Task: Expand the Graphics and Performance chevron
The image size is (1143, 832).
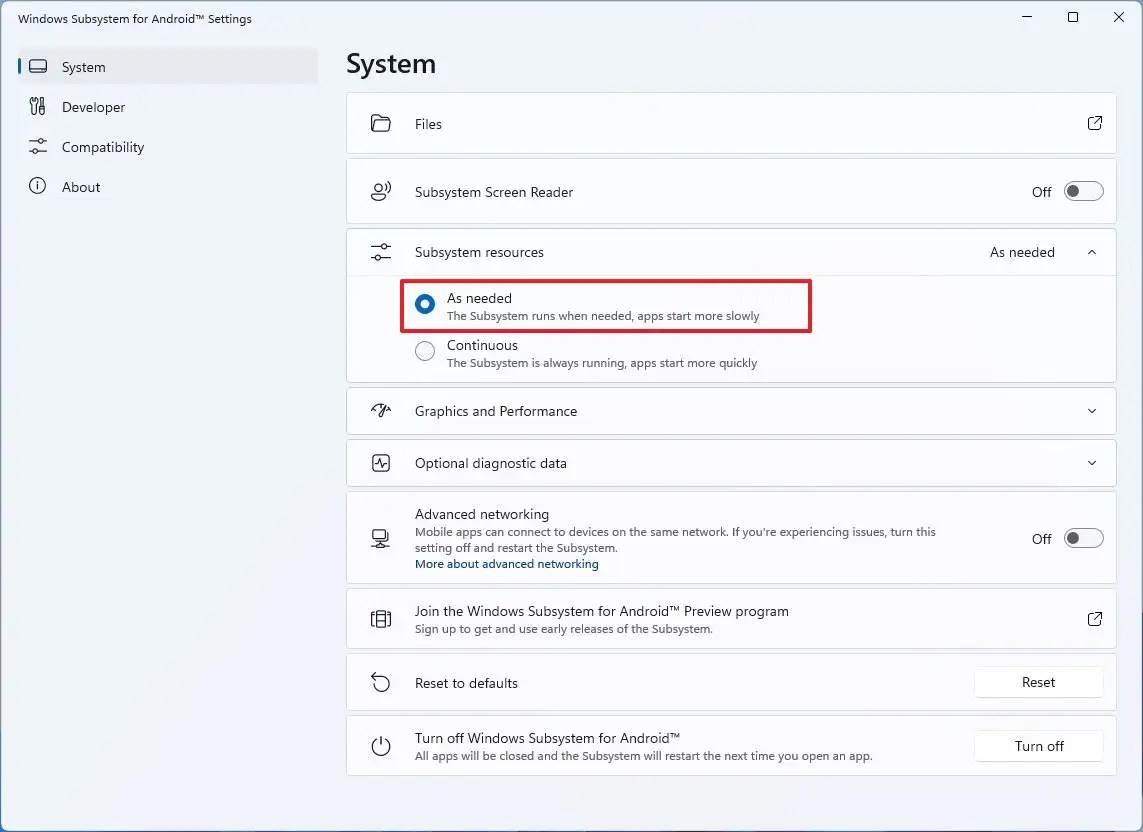Action: (x=1091, y=411)
